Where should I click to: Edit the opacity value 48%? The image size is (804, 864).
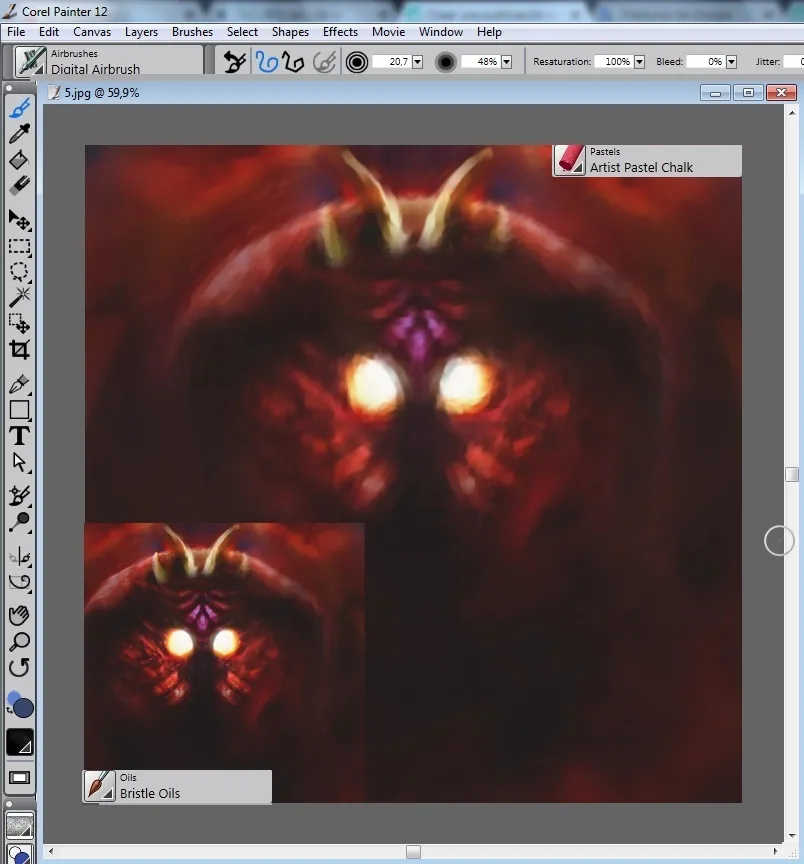(x=480, y=62)
